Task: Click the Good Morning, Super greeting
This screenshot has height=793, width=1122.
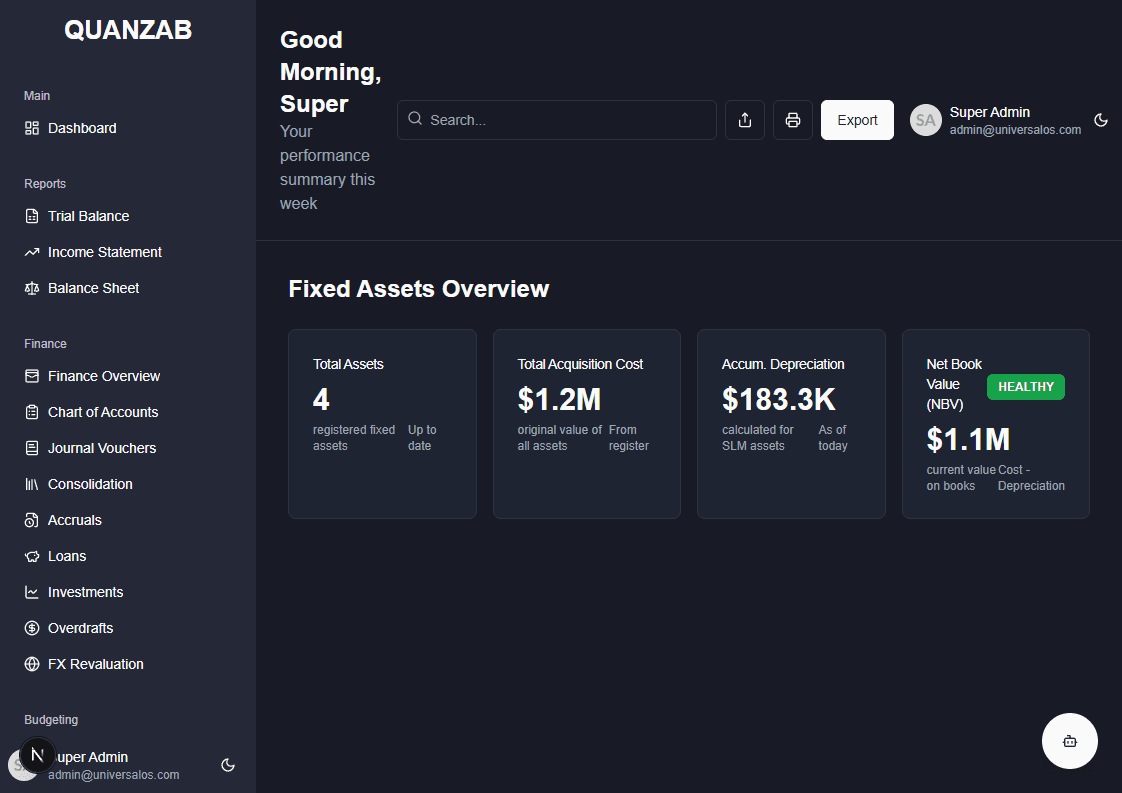Action: point(330,72)
